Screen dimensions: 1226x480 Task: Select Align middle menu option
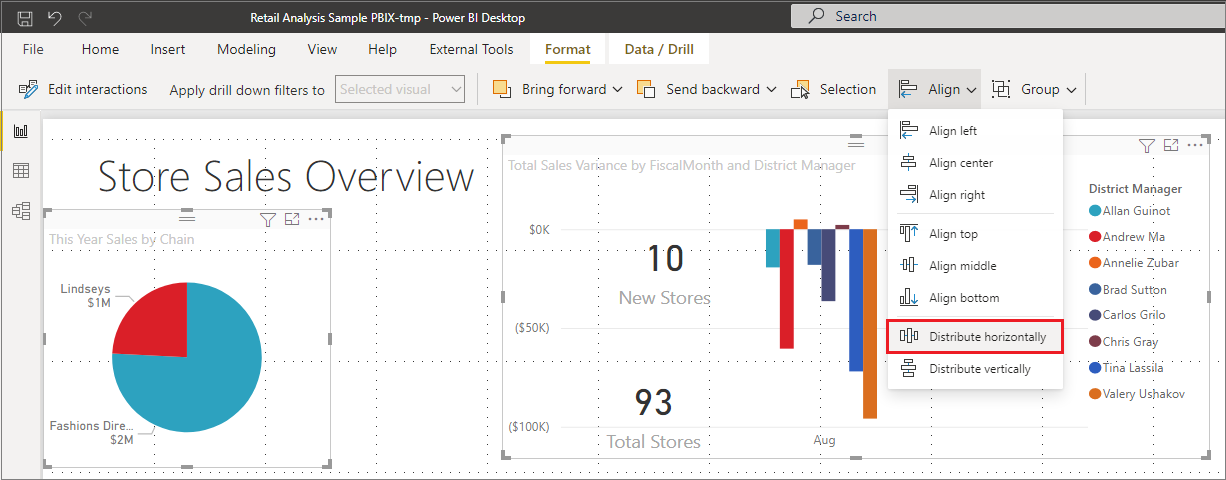[962, 266]
